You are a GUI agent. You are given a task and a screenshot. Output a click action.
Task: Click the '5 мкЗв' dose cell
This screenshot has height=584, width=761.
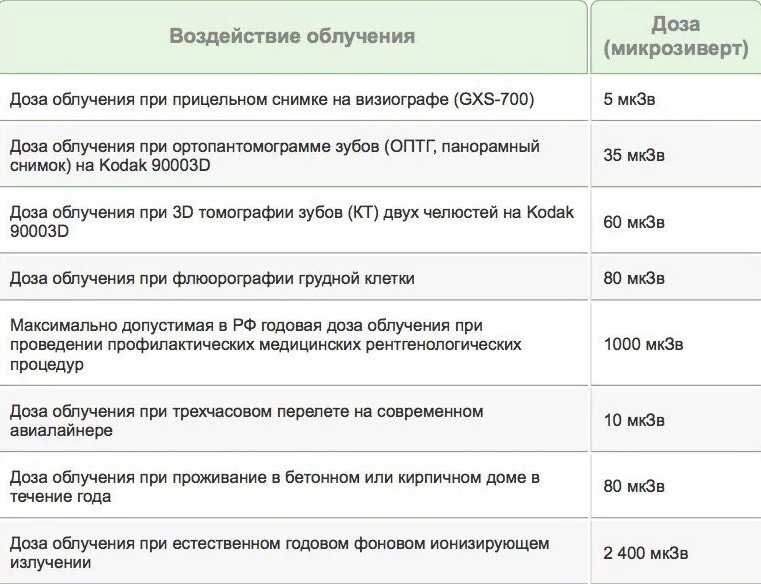tap(676, 100)
